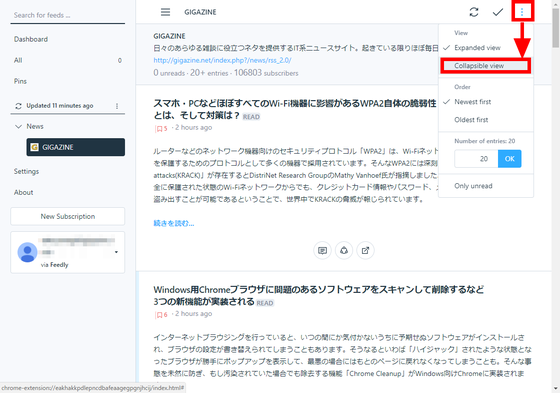Screen dimensions: 560x393
Task: Collapse the News category chevron
Action: tap(19, 126)
